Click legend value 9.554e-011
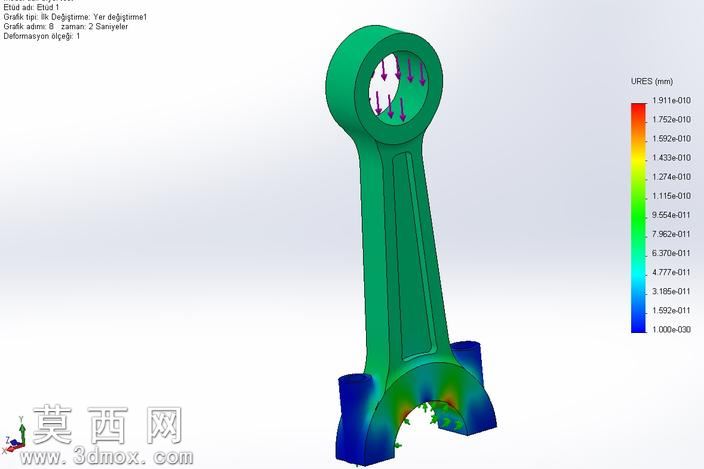The image size is (704, 469). coord(671,215)
